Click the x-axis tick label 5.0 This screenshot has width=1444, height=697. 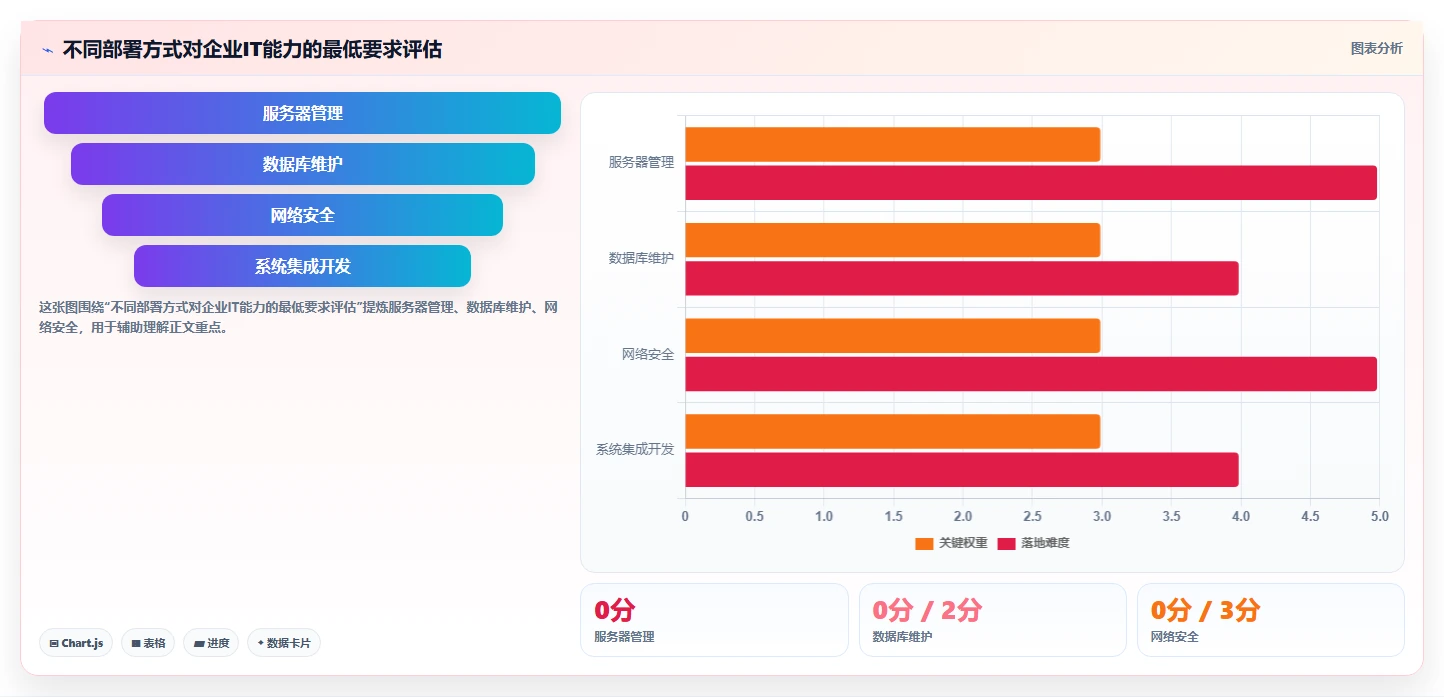(x=1379, y=516)
